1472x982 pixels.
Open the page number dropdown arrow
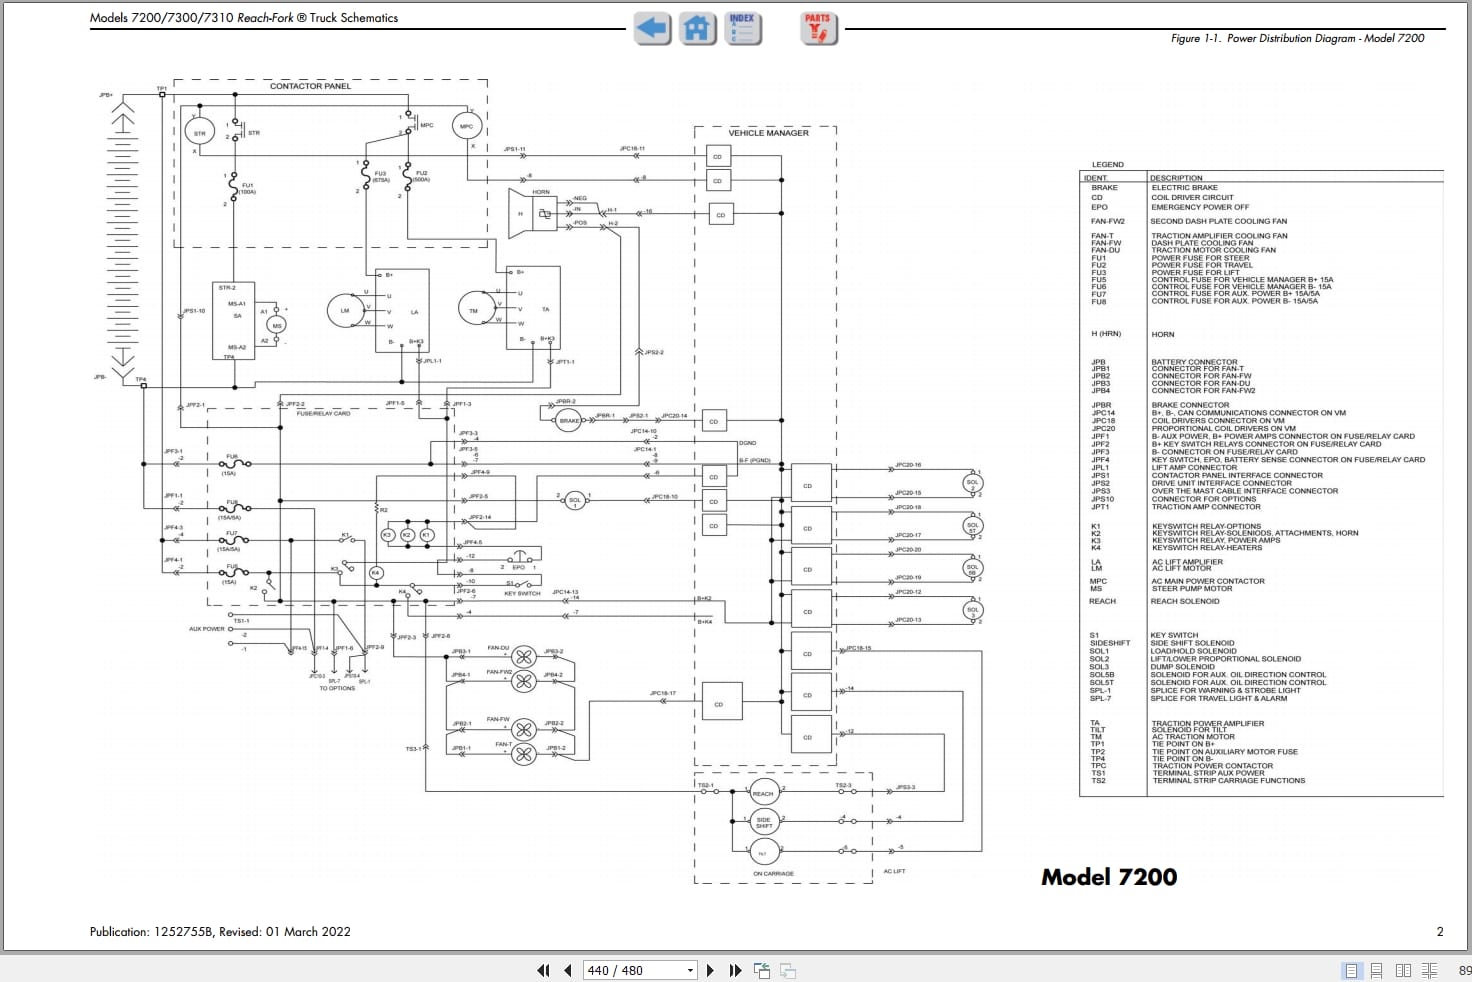(690, 970)
